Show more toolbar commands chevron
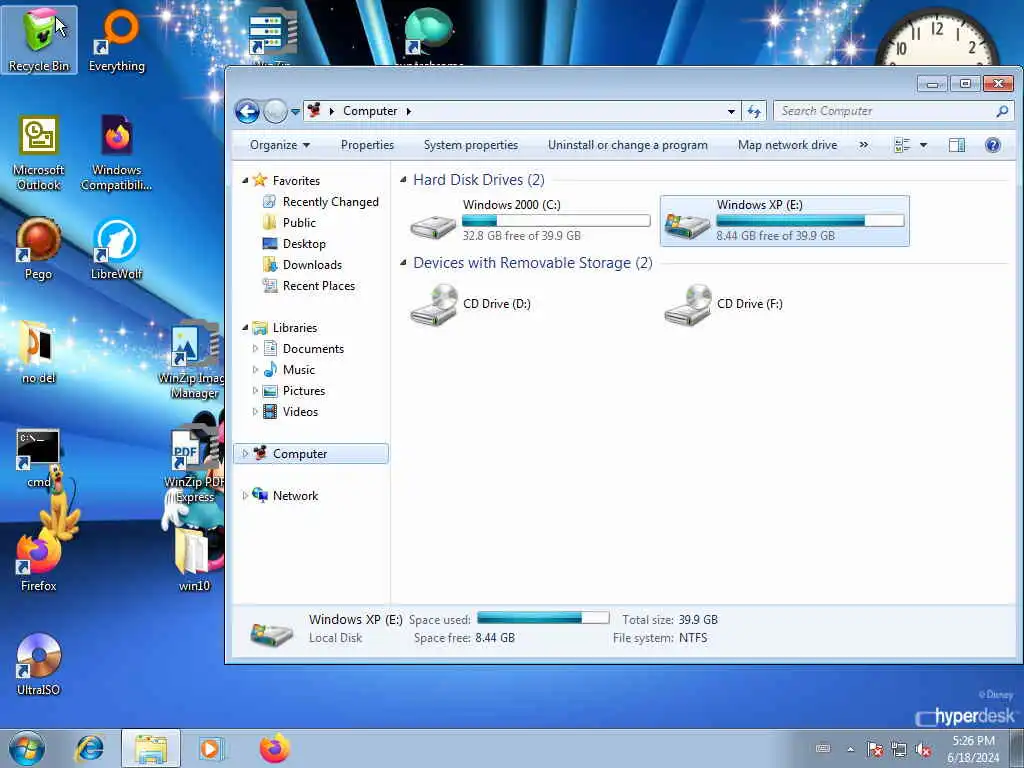The image size is (1024, 768). pyautogui.click(x=864, y=145)
